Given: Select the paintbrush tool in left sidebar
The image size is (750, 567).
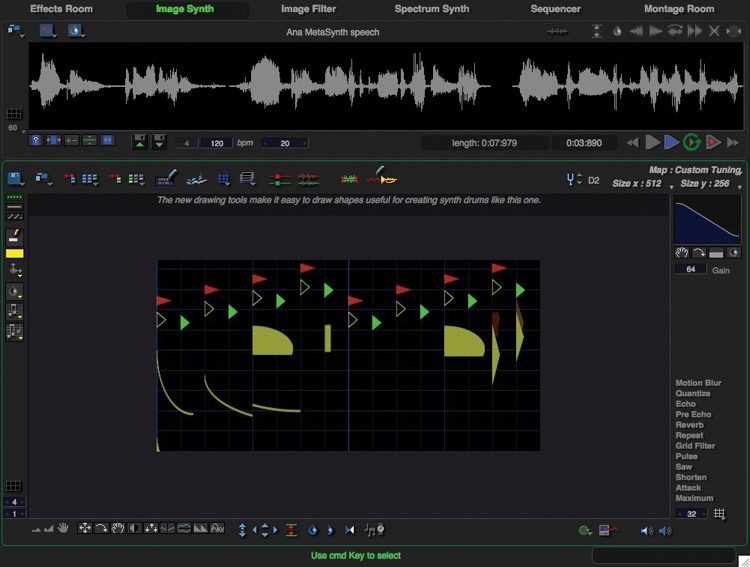Looking at the screenshot, I should pos(15,236).
